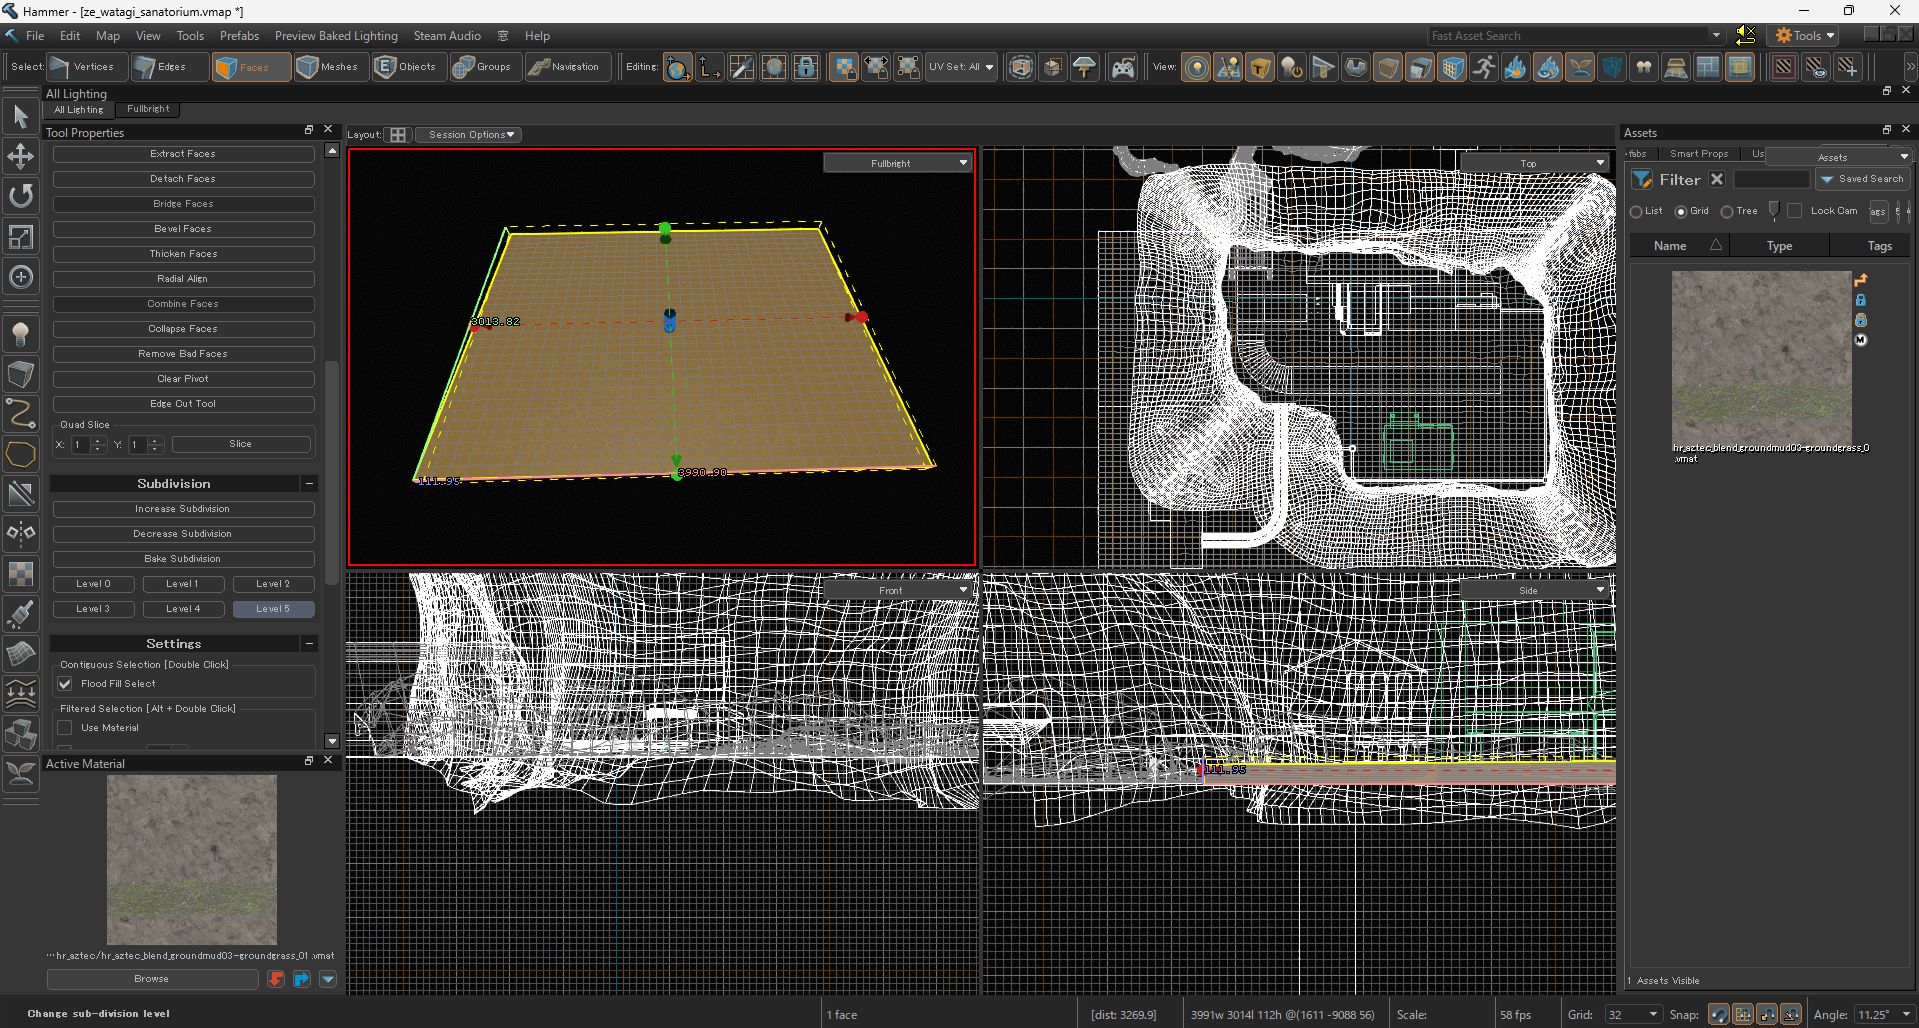Expand the Fullbright viewport mode dropdown
The width and height of the screenshot is (1919, 1028).
click(x=897, y=163)
